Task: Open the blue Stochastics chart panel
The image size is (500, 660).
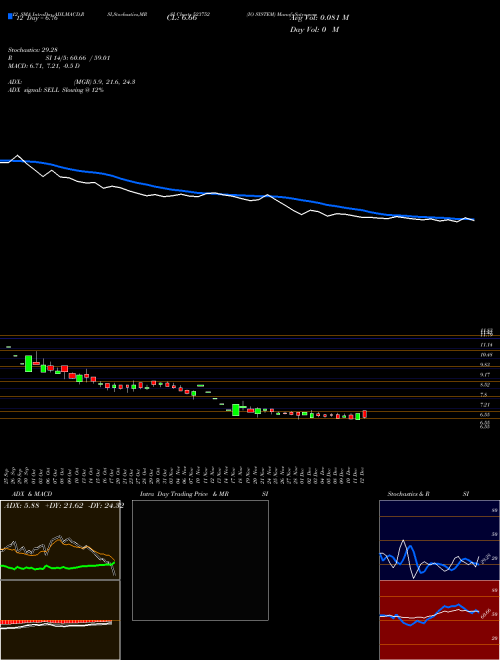Action: coord(439,540)
